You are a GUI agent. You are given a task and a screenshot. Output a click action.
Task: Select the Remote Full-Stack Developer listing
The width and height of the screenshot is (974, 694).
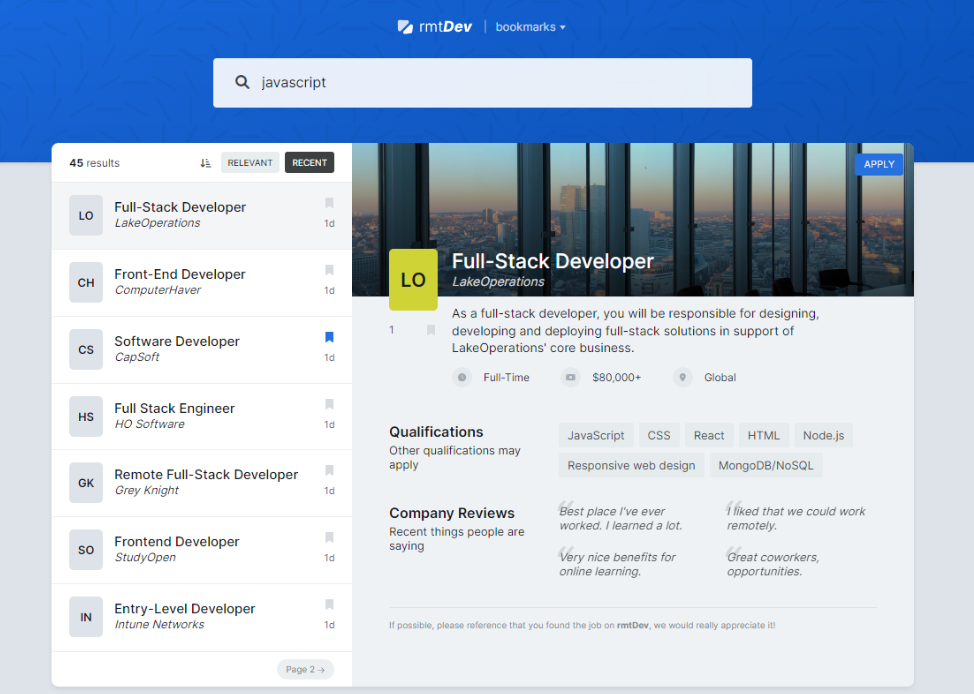[x=201, y=483]
